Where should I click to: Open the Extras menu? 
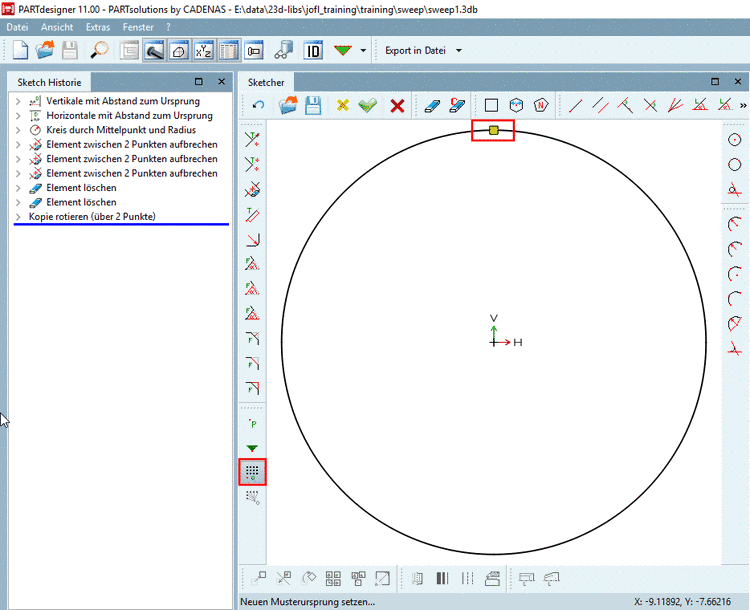pyautogui.click(x=98, y=26)
